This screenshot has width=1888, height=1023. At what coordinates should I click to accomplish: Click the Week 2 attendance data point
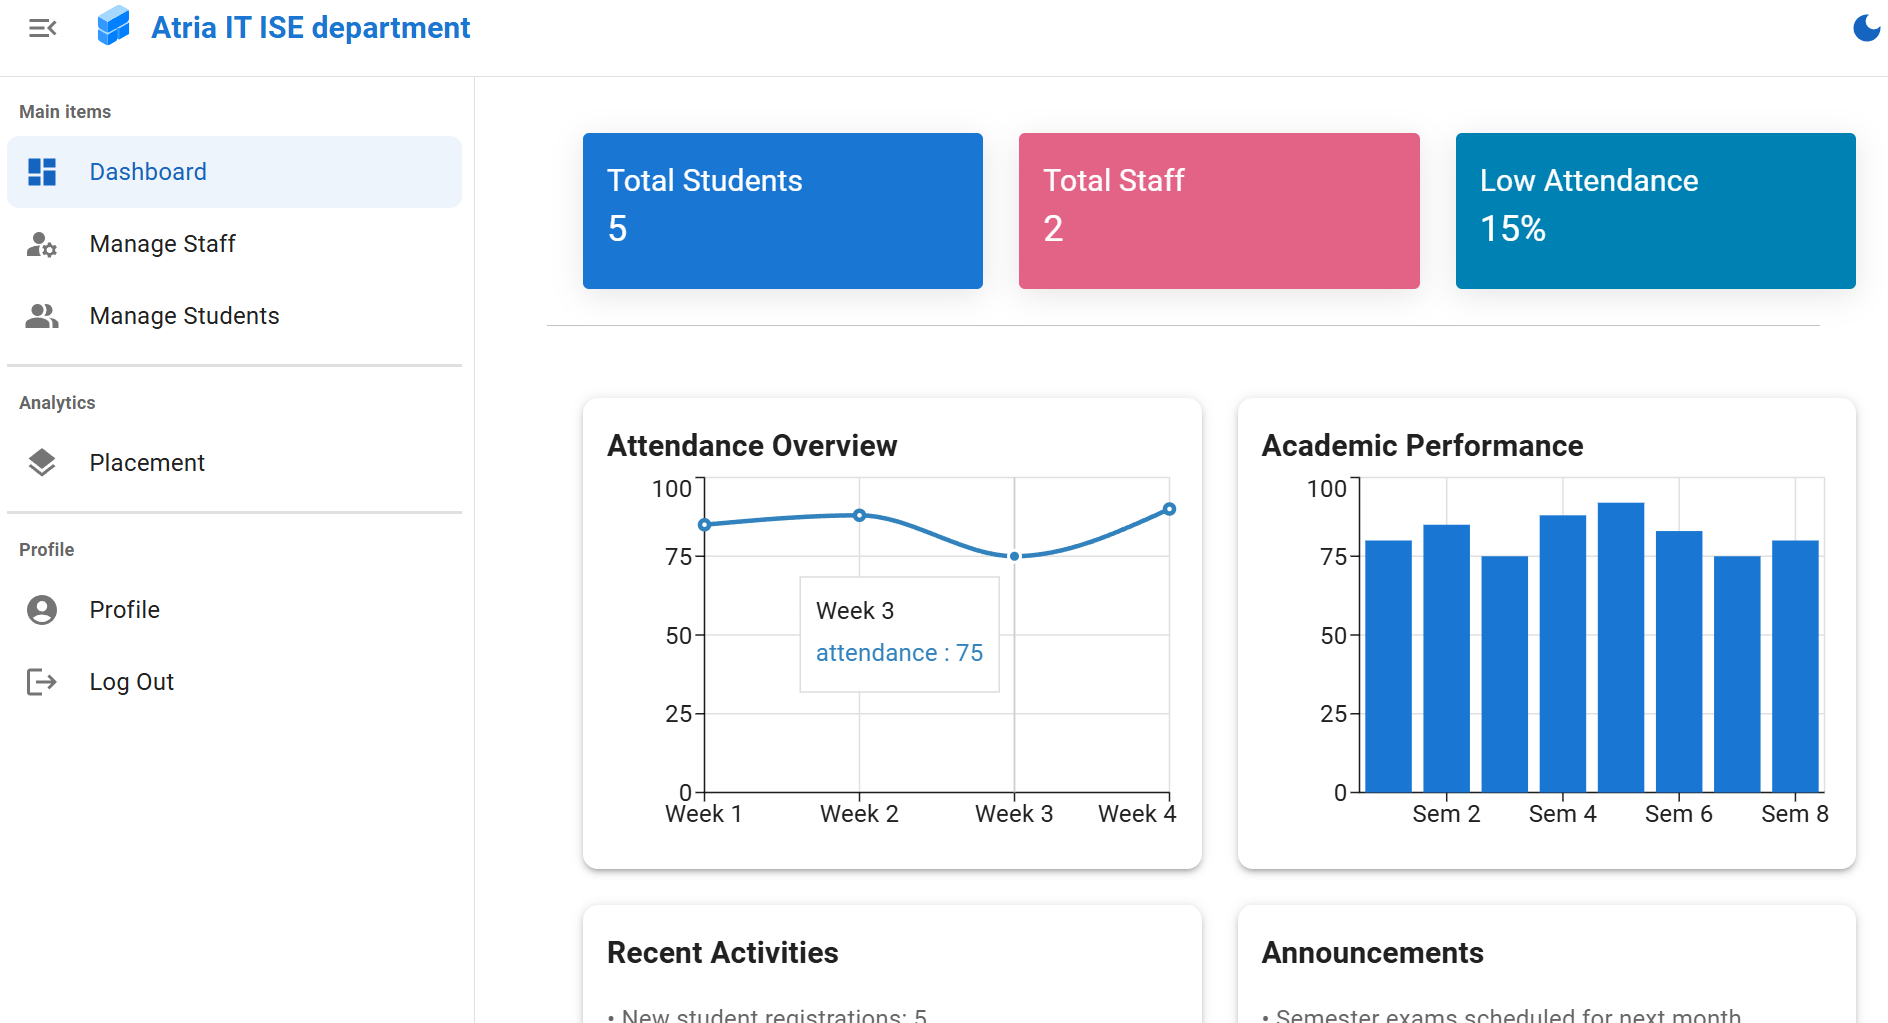click(860, 516)
